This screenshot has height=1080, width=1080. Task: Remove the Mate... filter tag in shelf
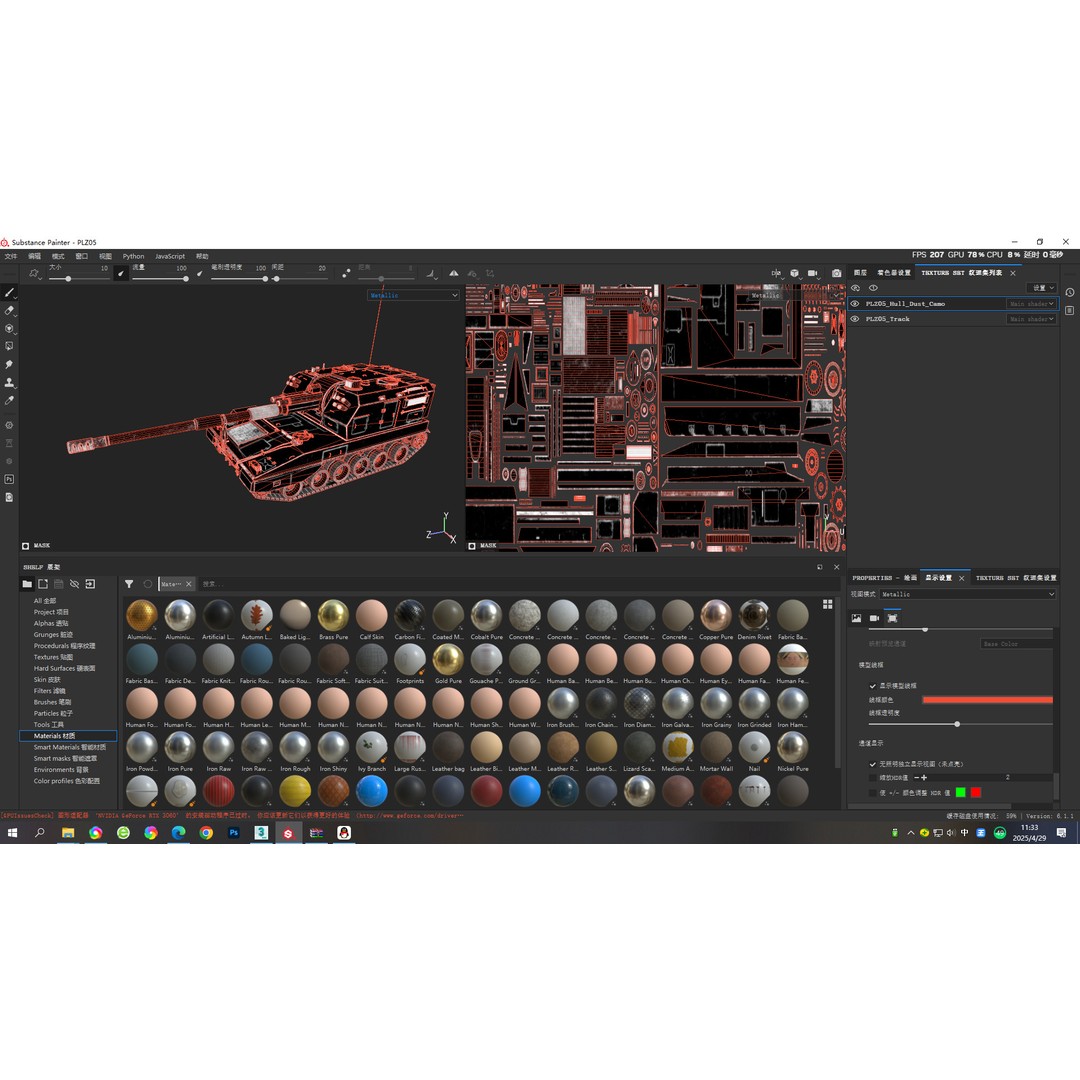click(189, 584)
